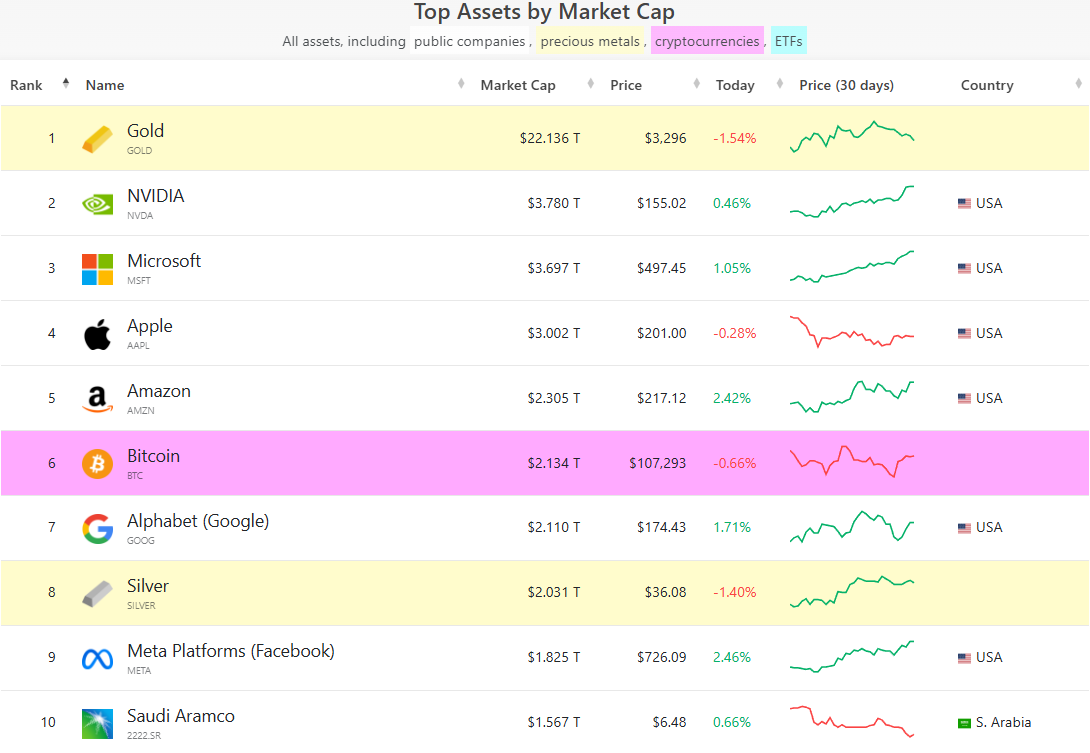Sort table using Name column arrow

tap(461, 83)
